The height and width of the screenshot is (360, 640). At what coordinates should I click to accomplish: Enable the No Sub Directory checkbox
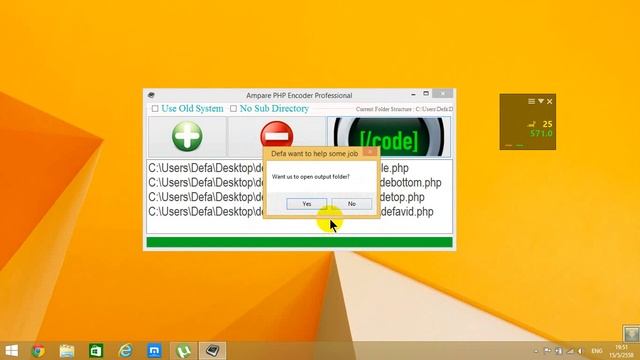click(x=233, y=109)
